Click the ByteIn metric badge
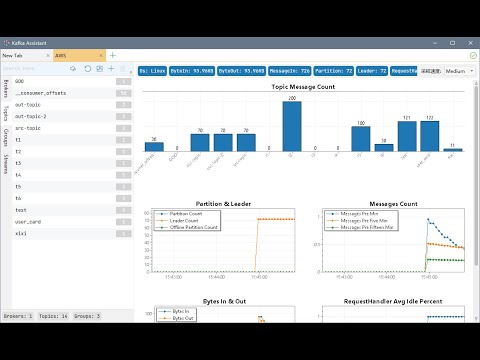The image size is (480, 360). [192, 71]
